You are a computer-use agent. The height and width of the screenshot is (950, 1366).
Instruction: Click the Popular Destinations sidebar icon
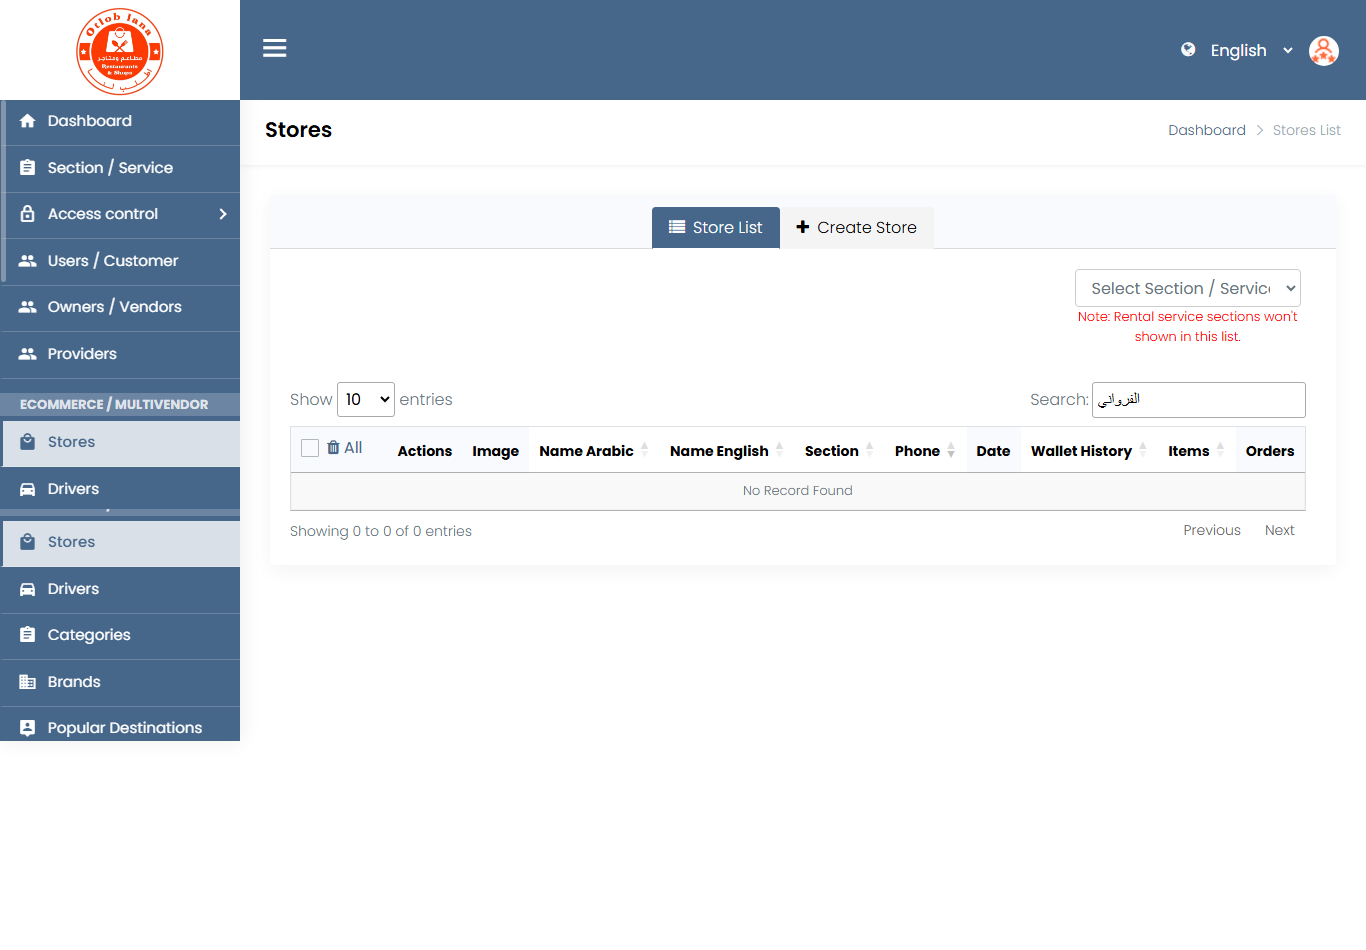pyautogui.click(x=28, y=728)
